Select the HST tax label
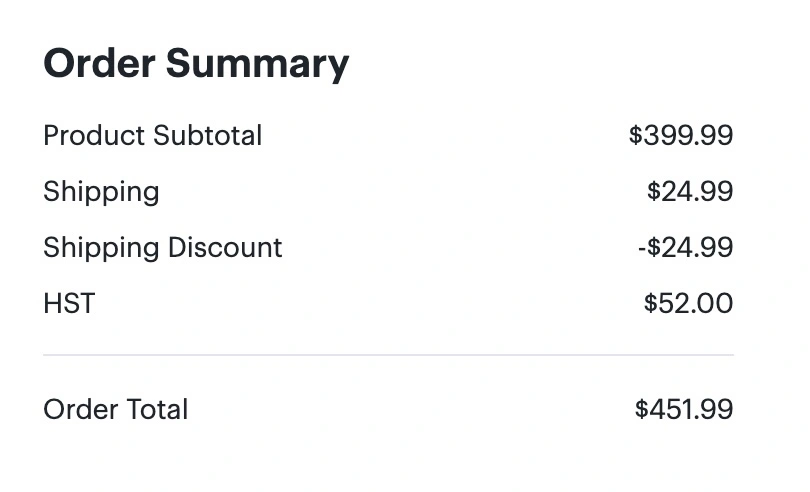 pos(69,303)
